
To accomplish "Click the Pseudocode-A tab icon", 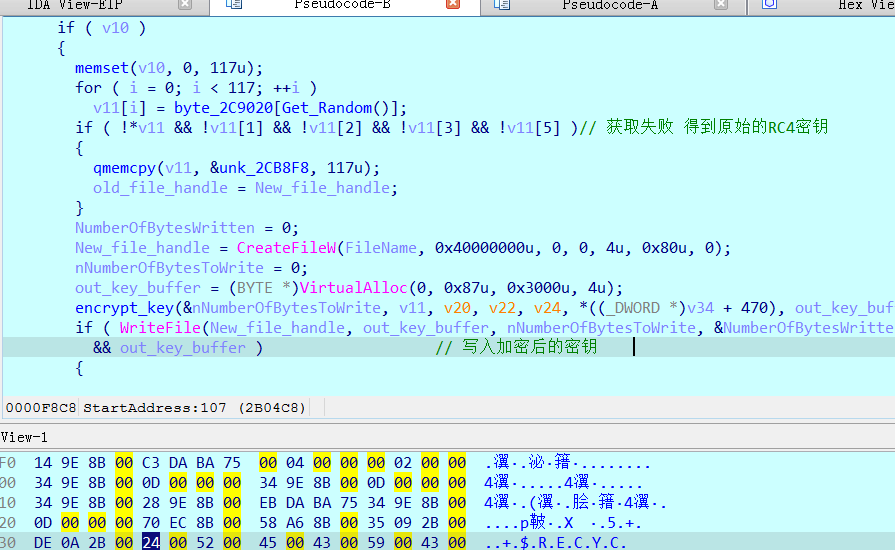I will coord(501,5).
